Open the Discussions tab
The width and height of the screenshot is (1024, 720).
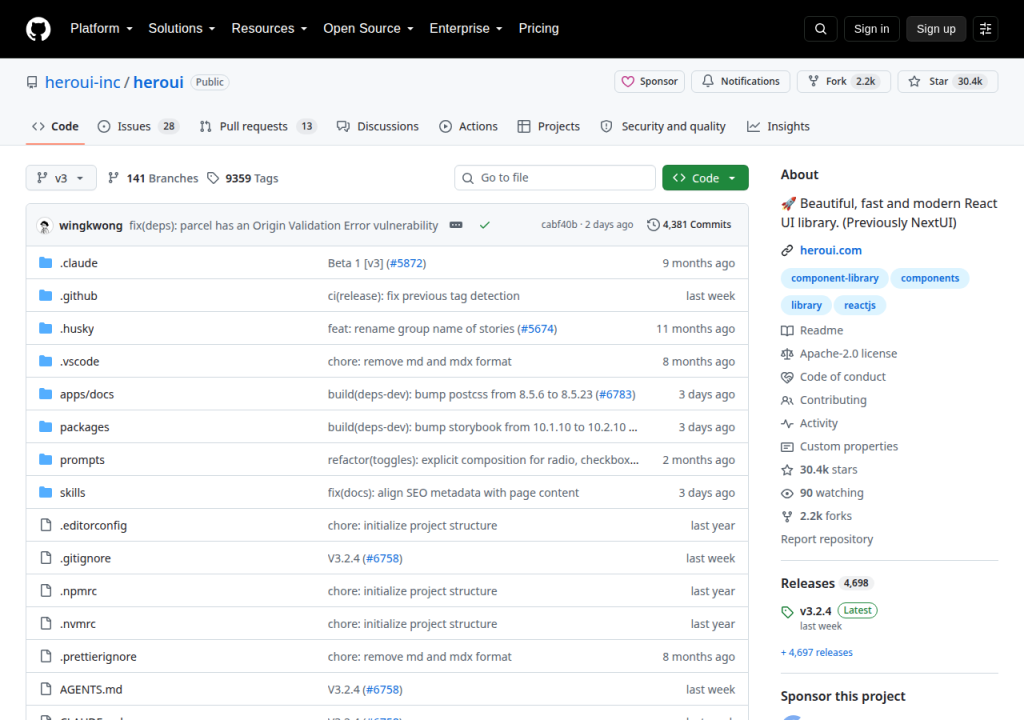377,127
